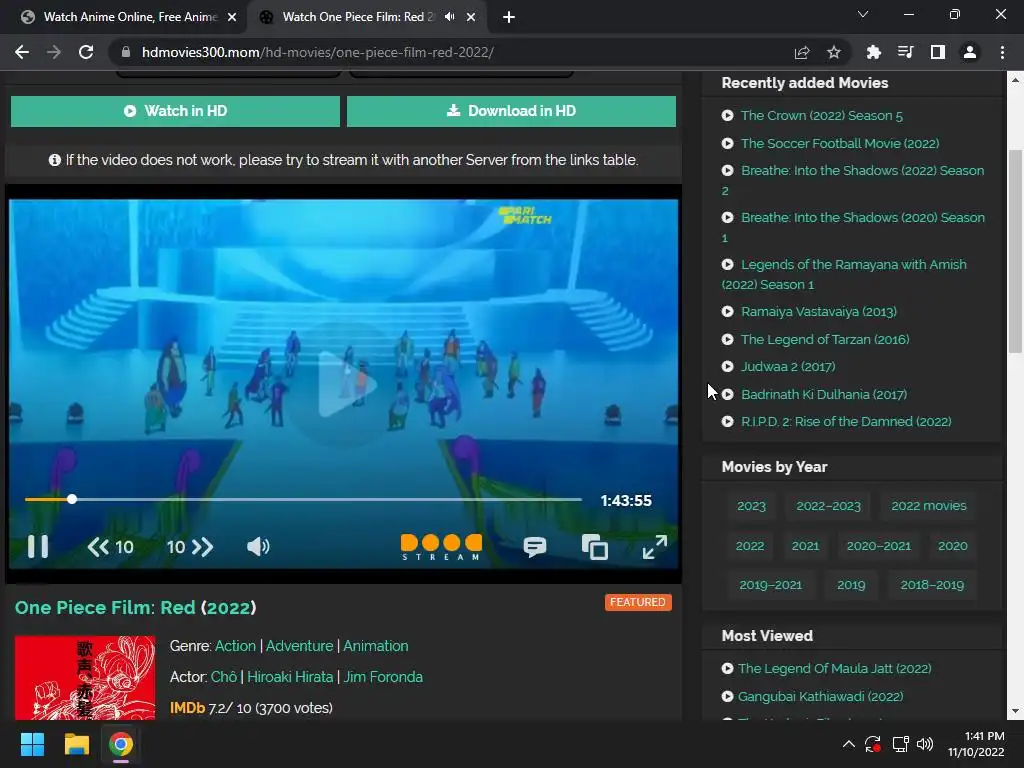Open R.I.P.D. 2: Rise of the Damned
This screenshot has width=1024, height=768.
[x=846, y=421]
